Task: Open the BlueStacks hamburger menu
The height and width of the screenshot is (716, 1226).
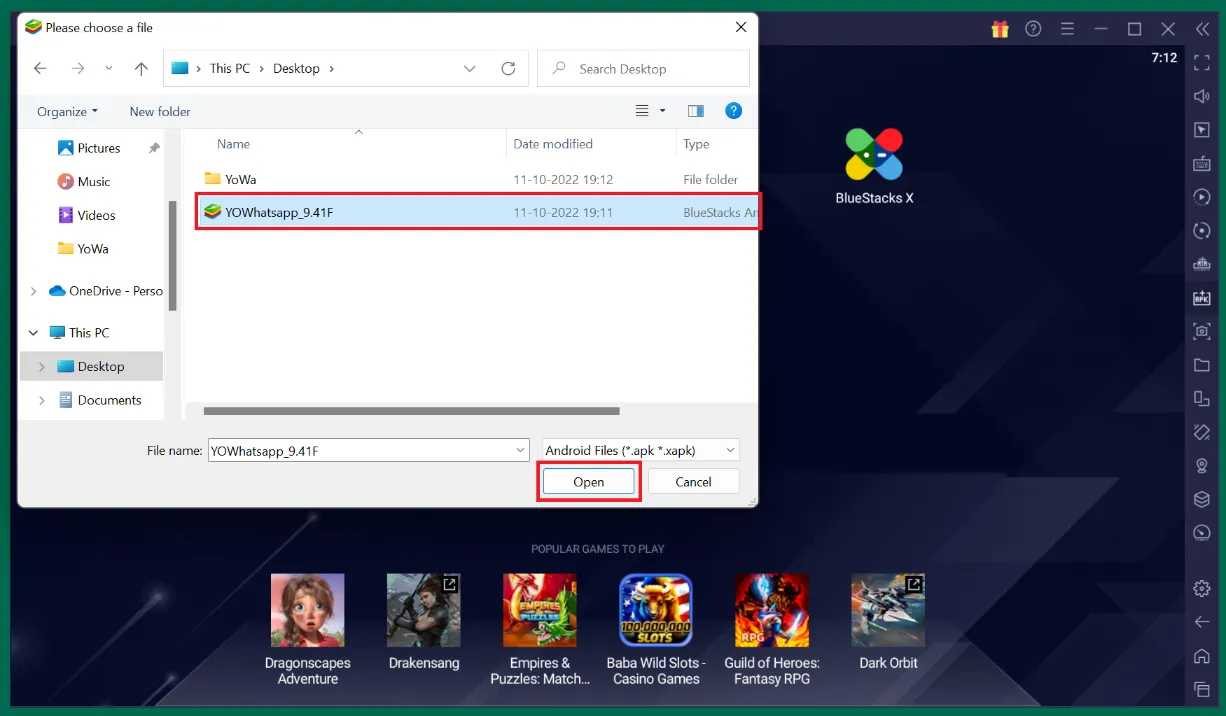Action: coord(1067,29)
